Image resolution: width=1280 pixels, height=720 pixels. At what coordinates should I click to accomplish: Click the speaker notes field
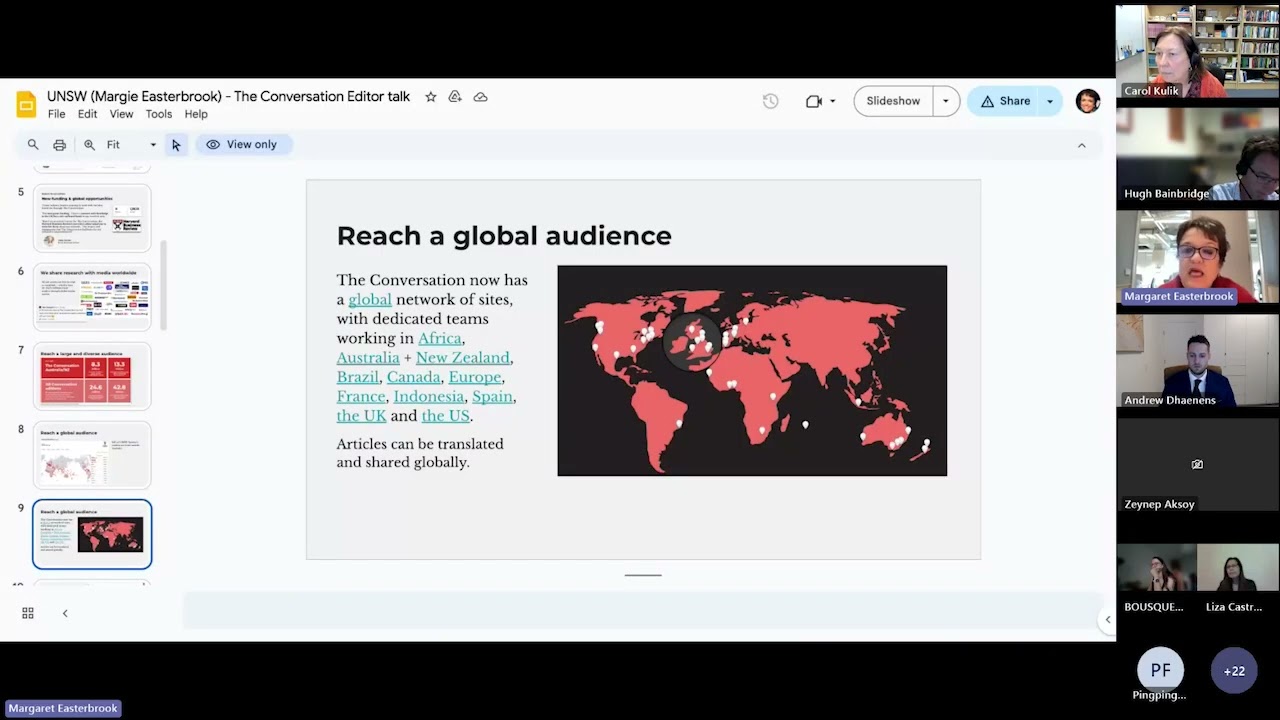pos(642,610)
